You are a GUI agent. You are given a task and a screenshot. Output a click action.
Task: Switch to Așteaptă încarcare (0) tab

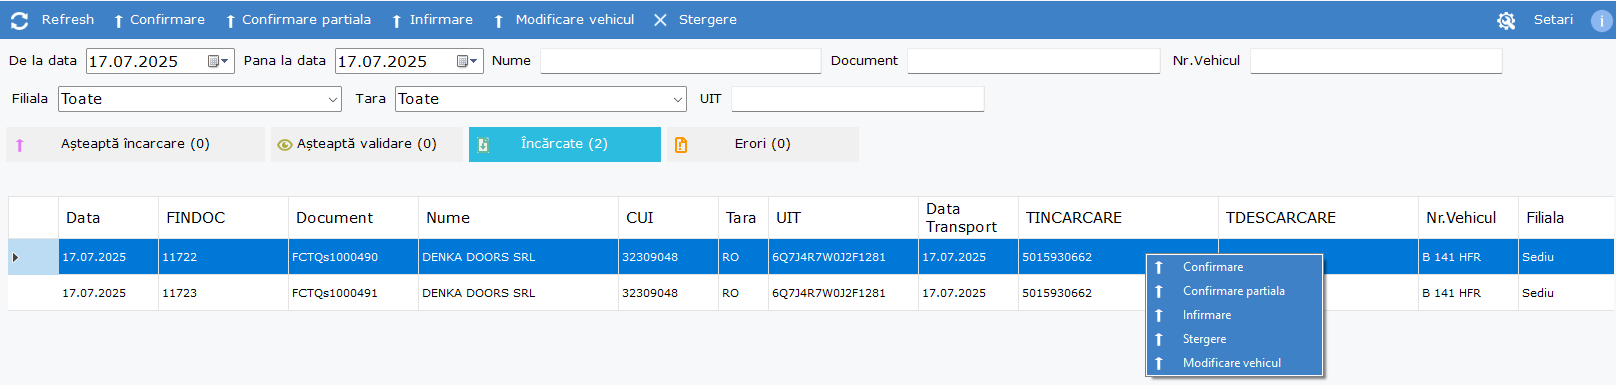click(x=136, y=144)
